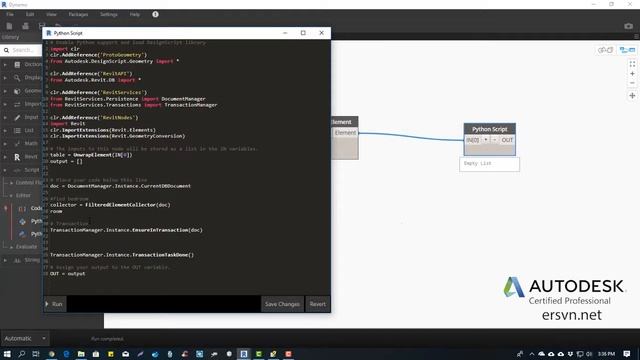Click the library Search field
The width and height of the screenshot is (640, 360).
[22, 50]
